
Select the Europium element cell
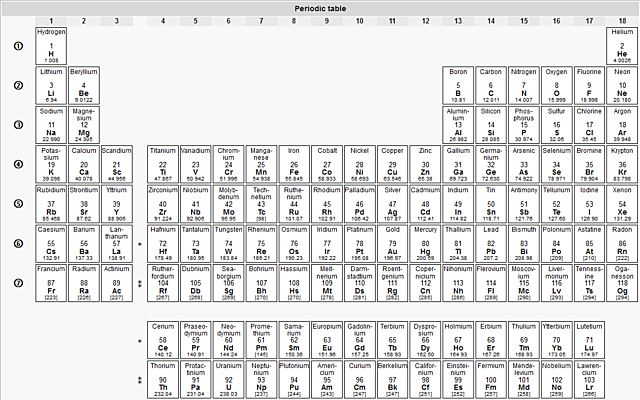tap(327, 340)
